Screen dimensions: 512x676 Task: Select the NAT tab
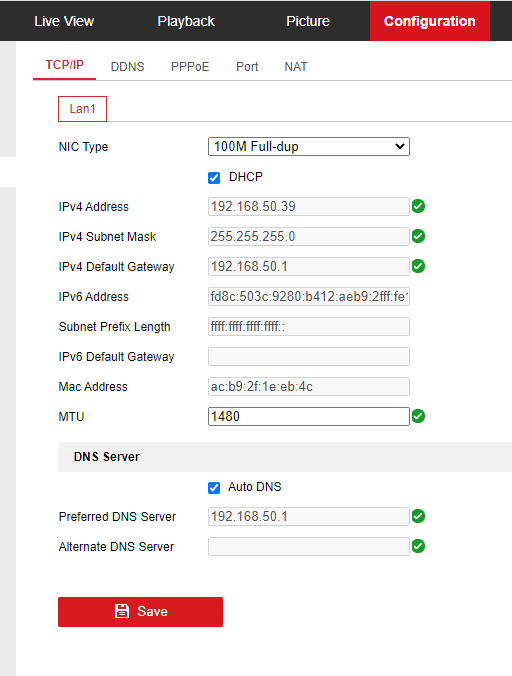point(296,67)
